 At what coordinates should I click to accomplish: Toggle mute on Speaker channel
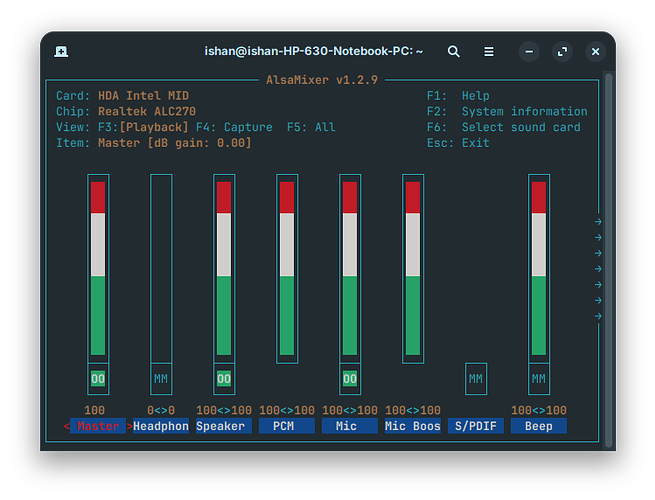click(x=224, y=379)
